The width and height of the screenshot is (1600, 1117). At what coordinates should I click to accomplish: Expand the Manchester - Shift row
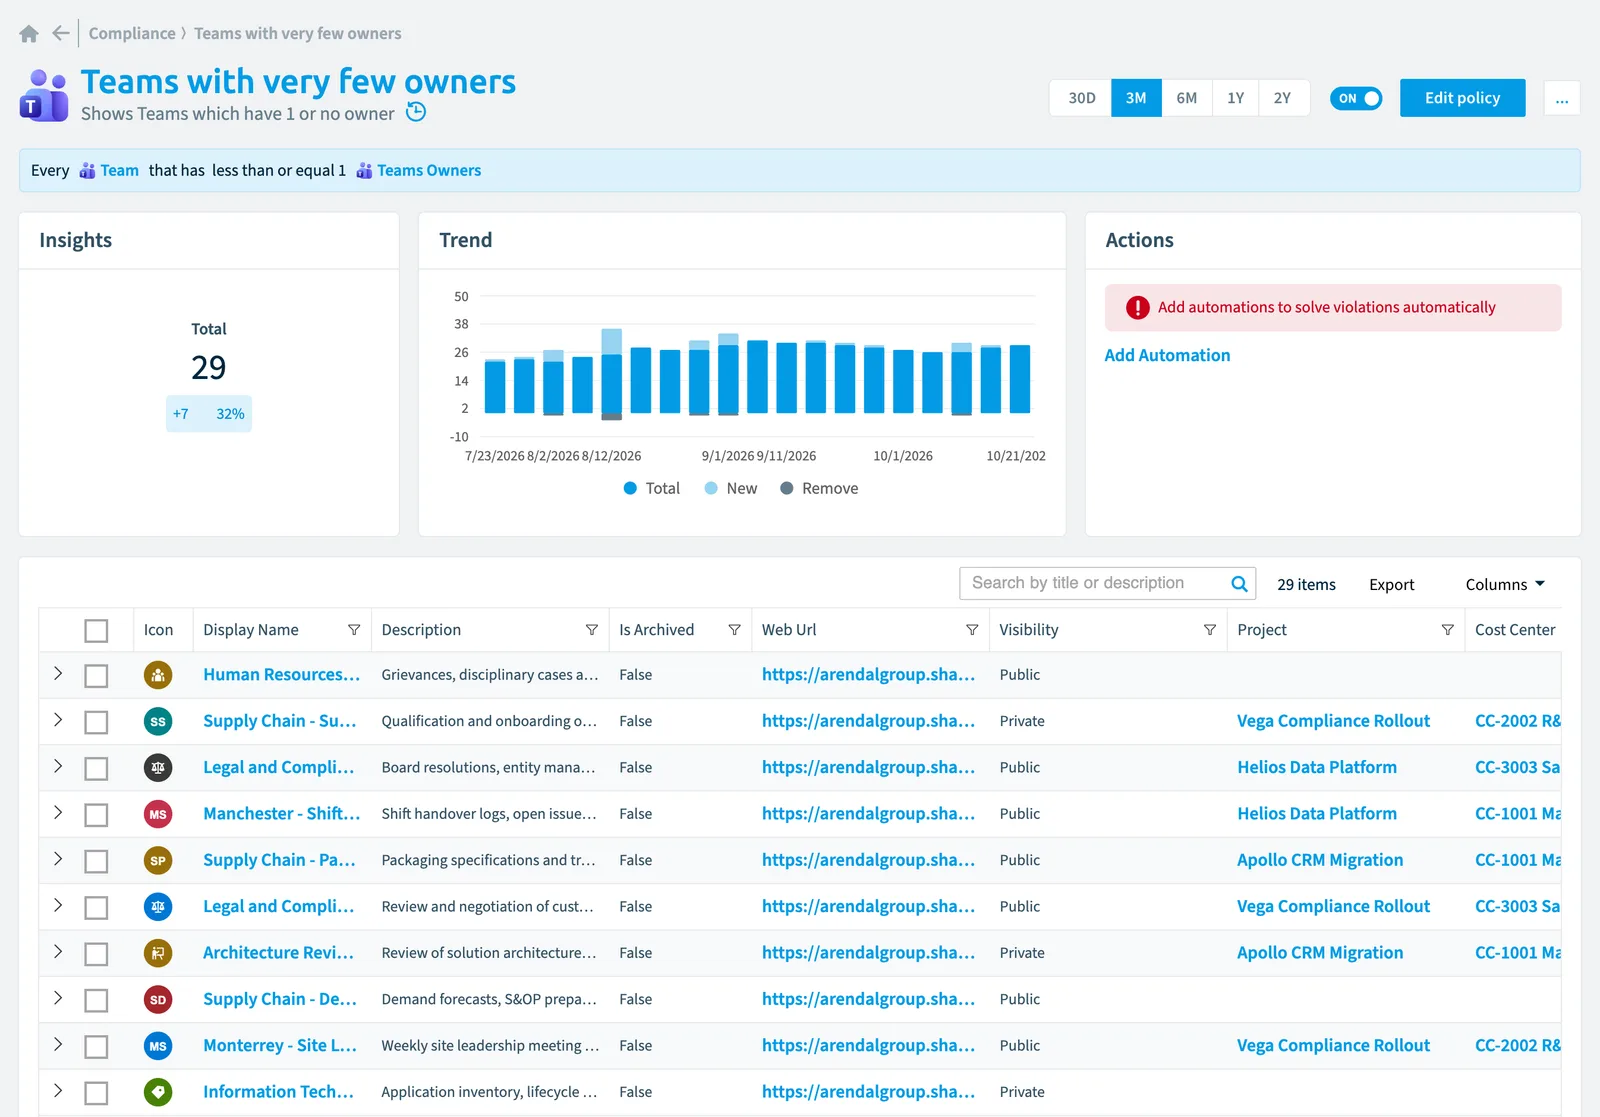[58, 813]
